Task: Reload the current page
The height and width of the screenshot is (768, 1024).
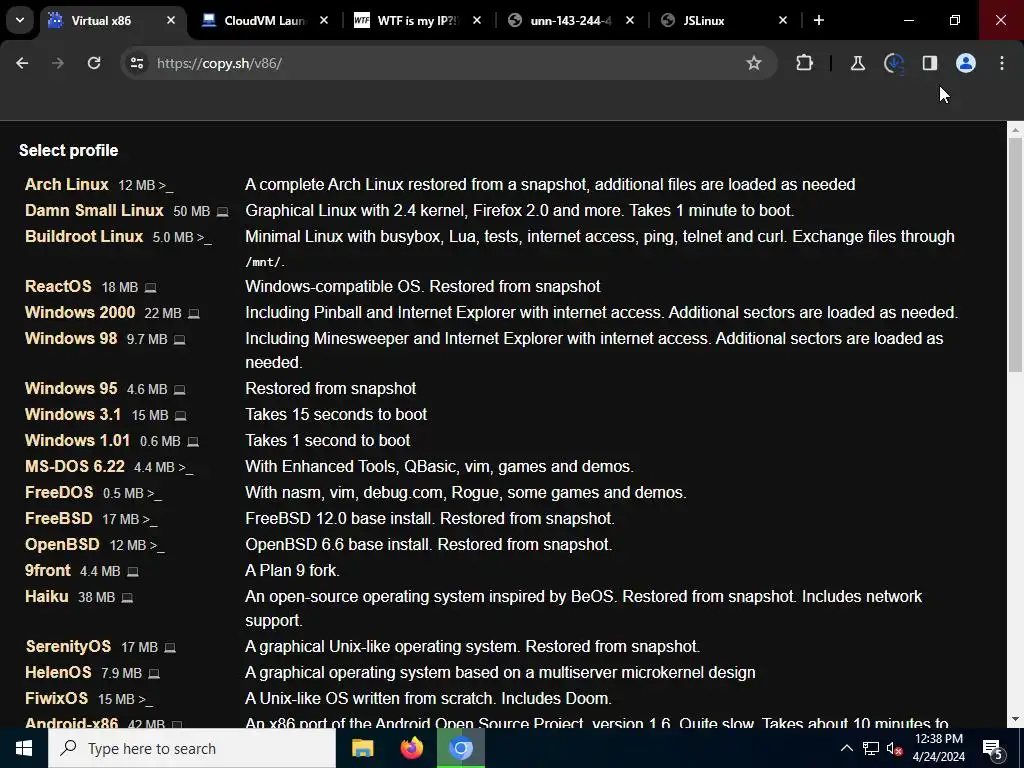Action: coord(94,63)
